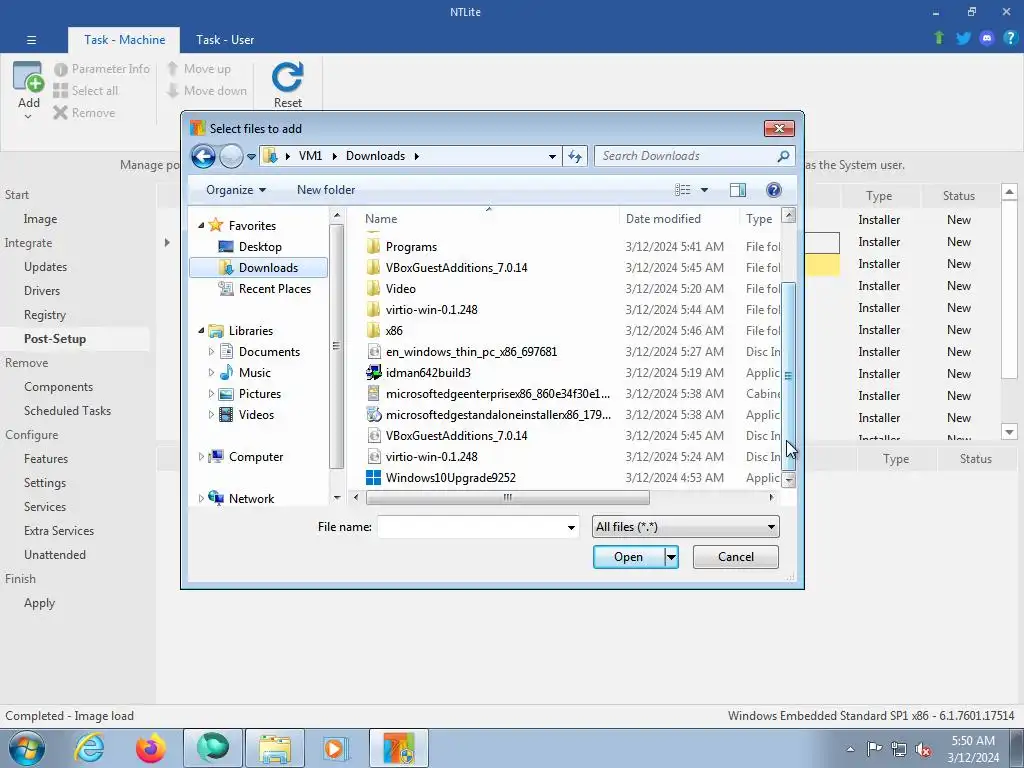Screen dimensions: 1024x768
Task: Click the Reset icon in the ribbon
Action: tap(287, 77)
